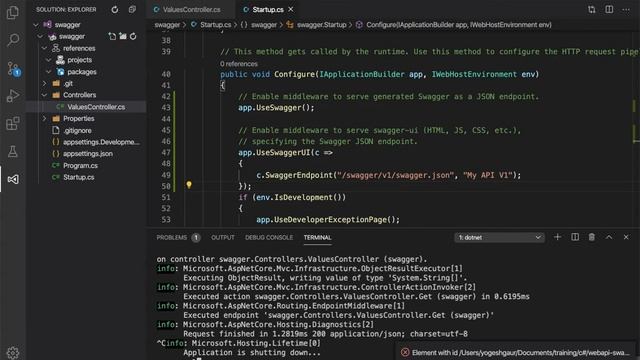
Task: Click 'app.UseDeveloperExceptionPage();' line
Action: 328,220
